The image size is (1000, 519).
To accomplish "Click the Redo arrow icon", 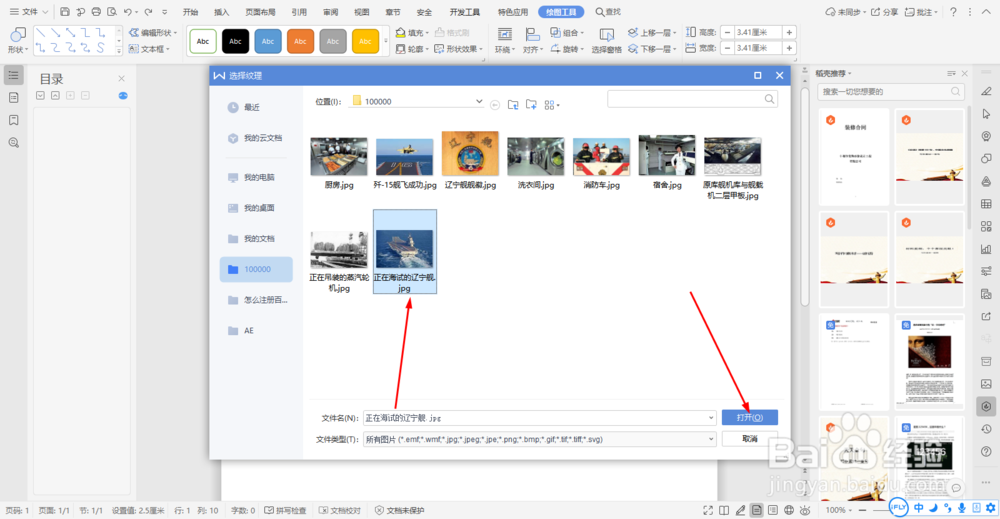I will click(149, 11).
